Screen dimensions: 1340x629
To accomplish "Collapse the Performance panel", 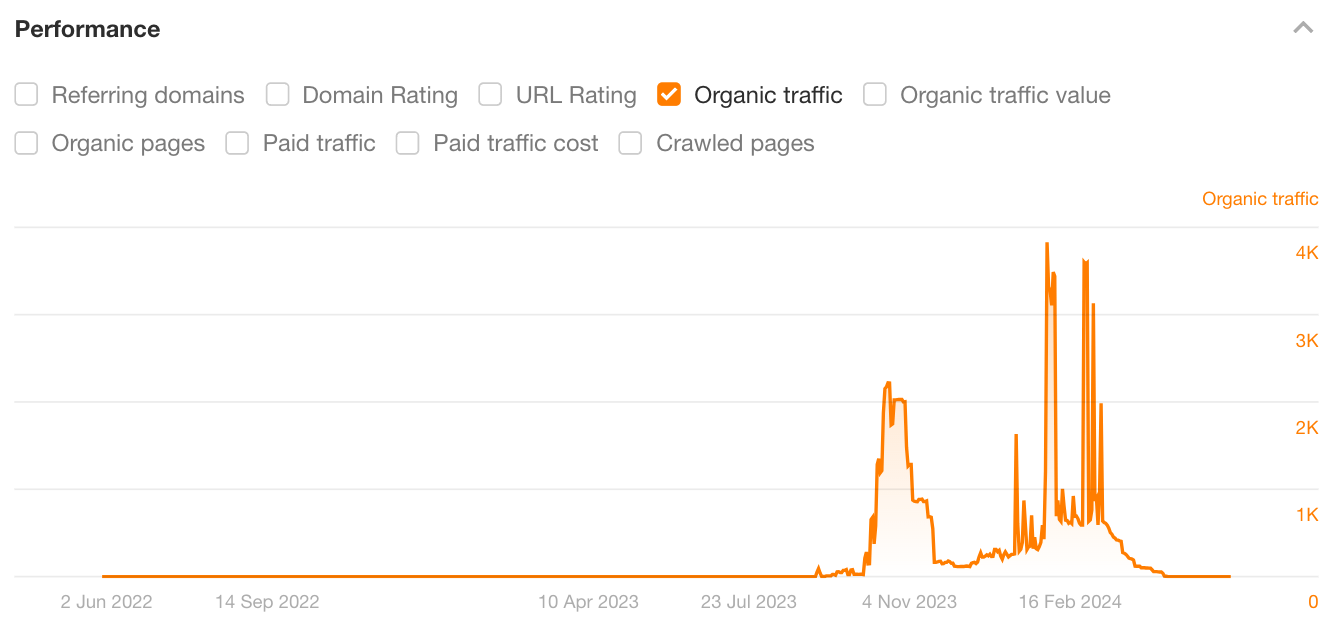I will coord(1303,28).
